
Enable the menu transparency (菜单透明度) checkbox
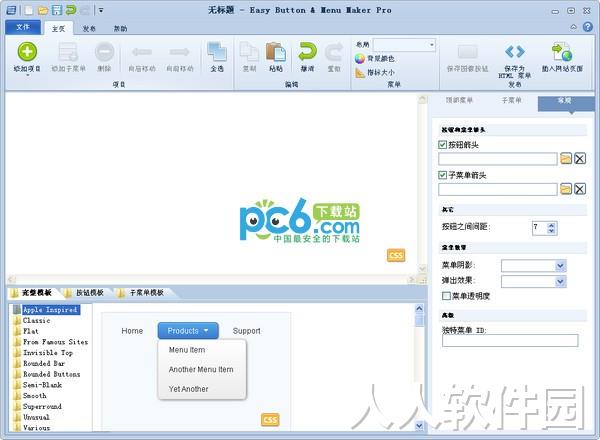(x=446, y=296)
